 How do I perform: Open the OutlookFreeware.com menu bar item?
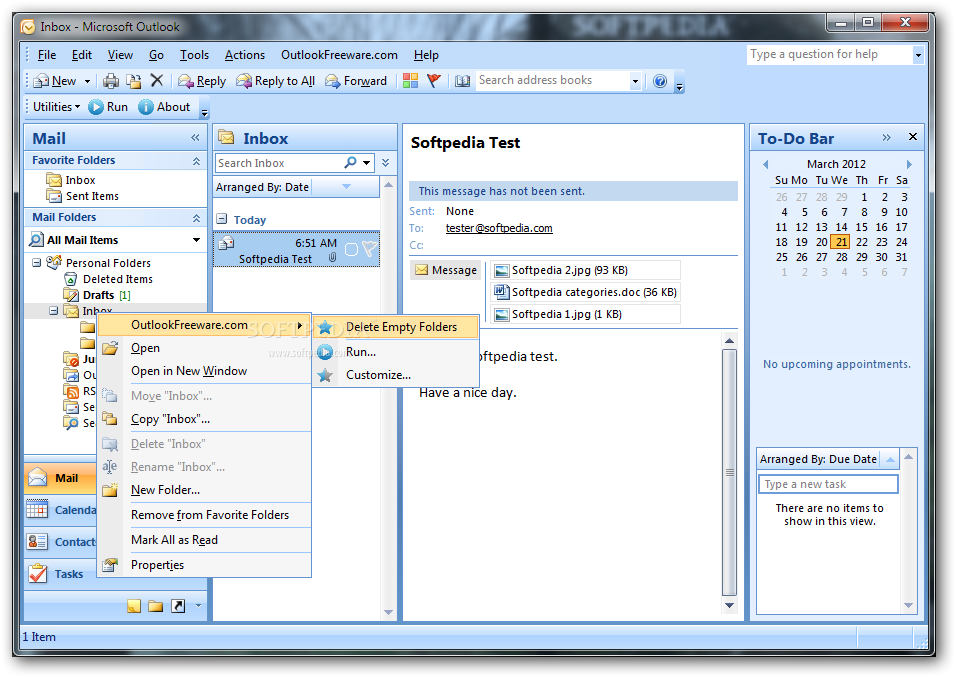339,55
